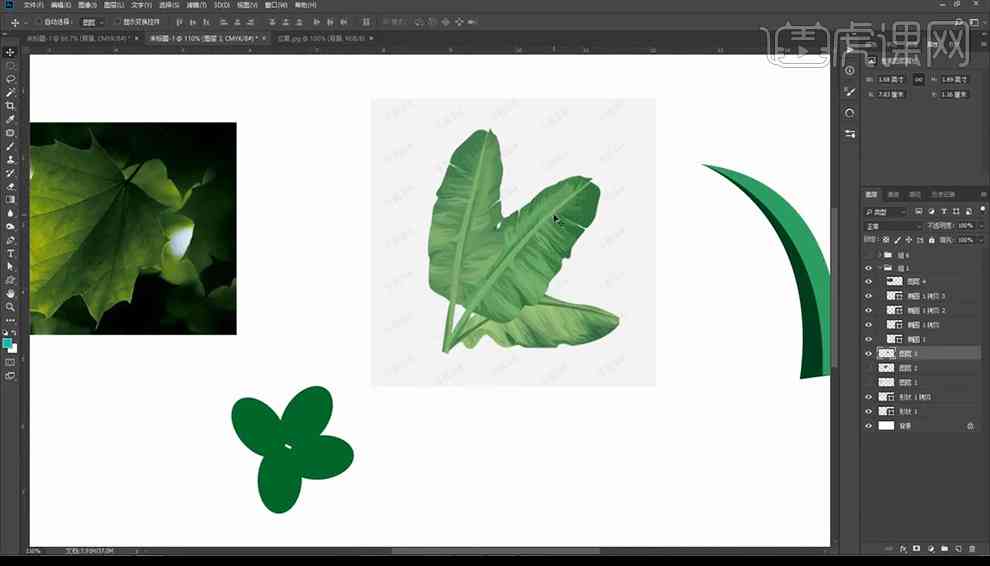The height and width of the screenshot is (566, 990).
Task: Click the Add layer style fx icon
Action: point(904,549)
